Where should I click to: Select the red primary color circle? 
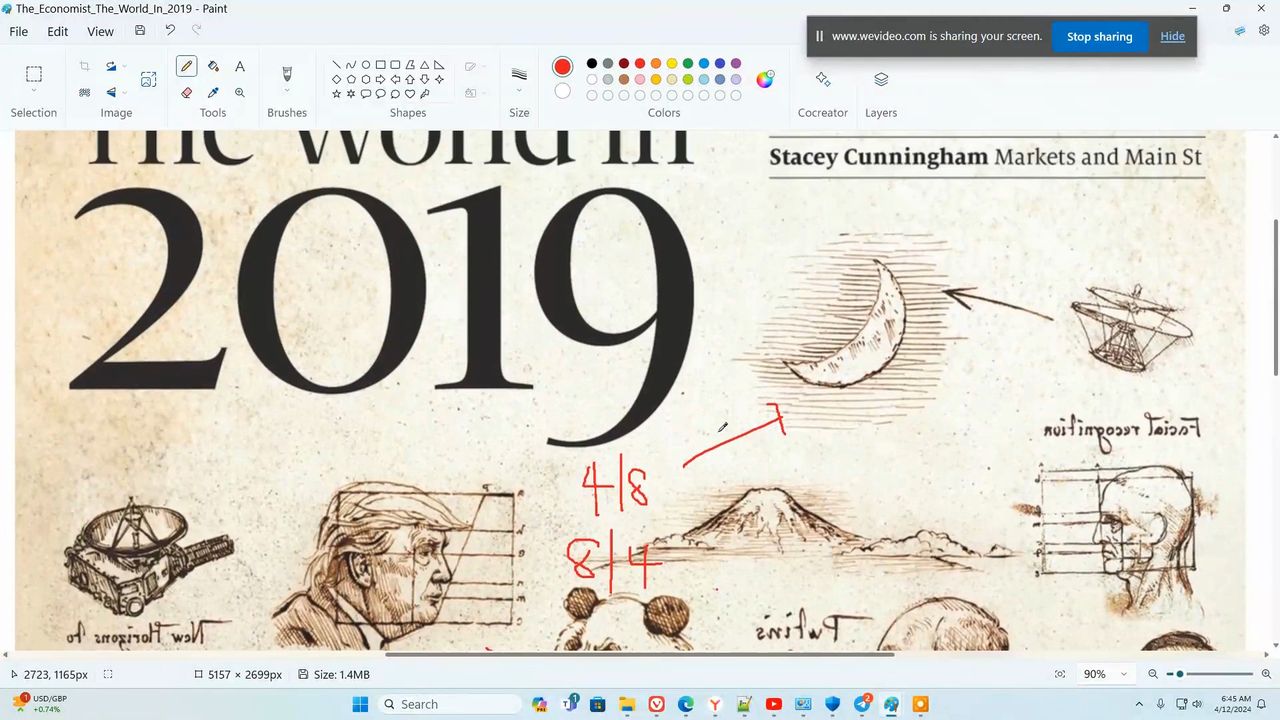563,66
